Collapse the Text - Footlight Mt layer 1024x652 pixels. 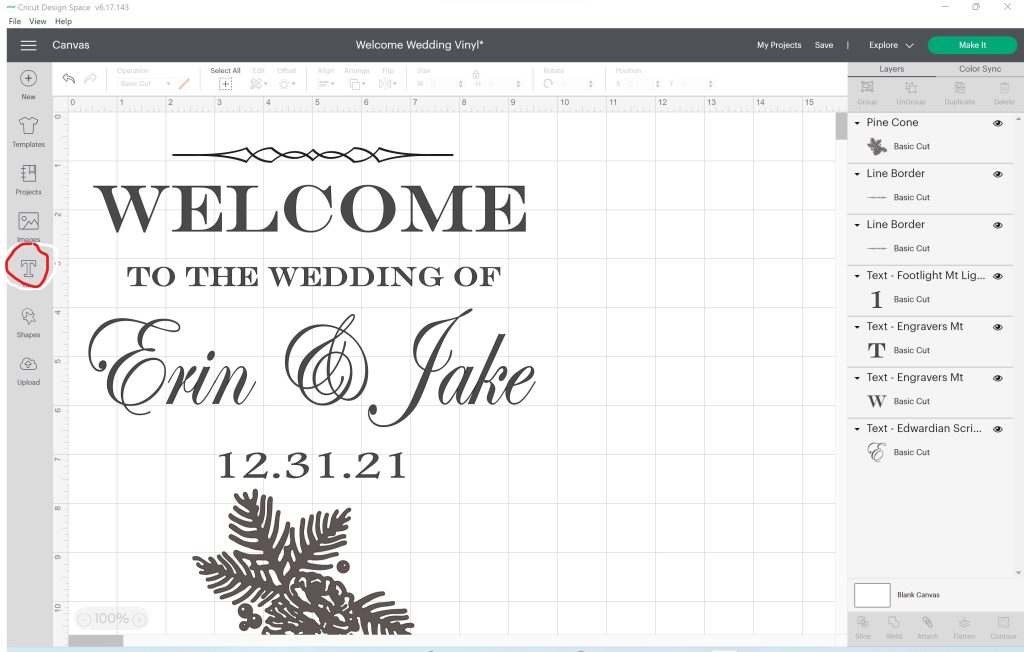[857, 276]
